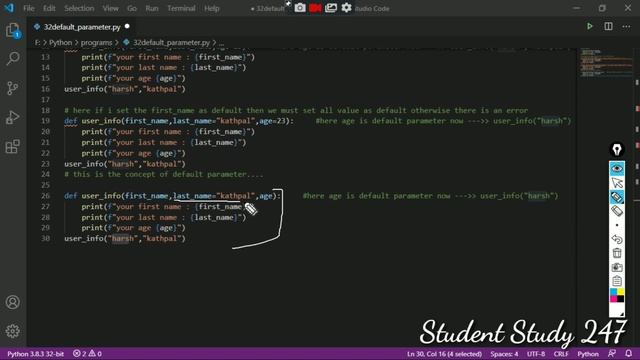Viewport: 640px width, 360px height.
Task: Change the CRLF end of line sequence
Action: [561, 354]
